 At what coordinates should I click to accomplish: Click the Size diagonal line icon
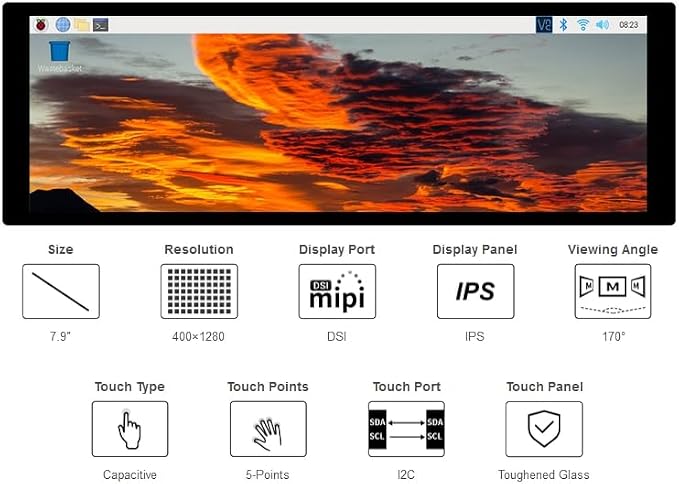[61, 291]
